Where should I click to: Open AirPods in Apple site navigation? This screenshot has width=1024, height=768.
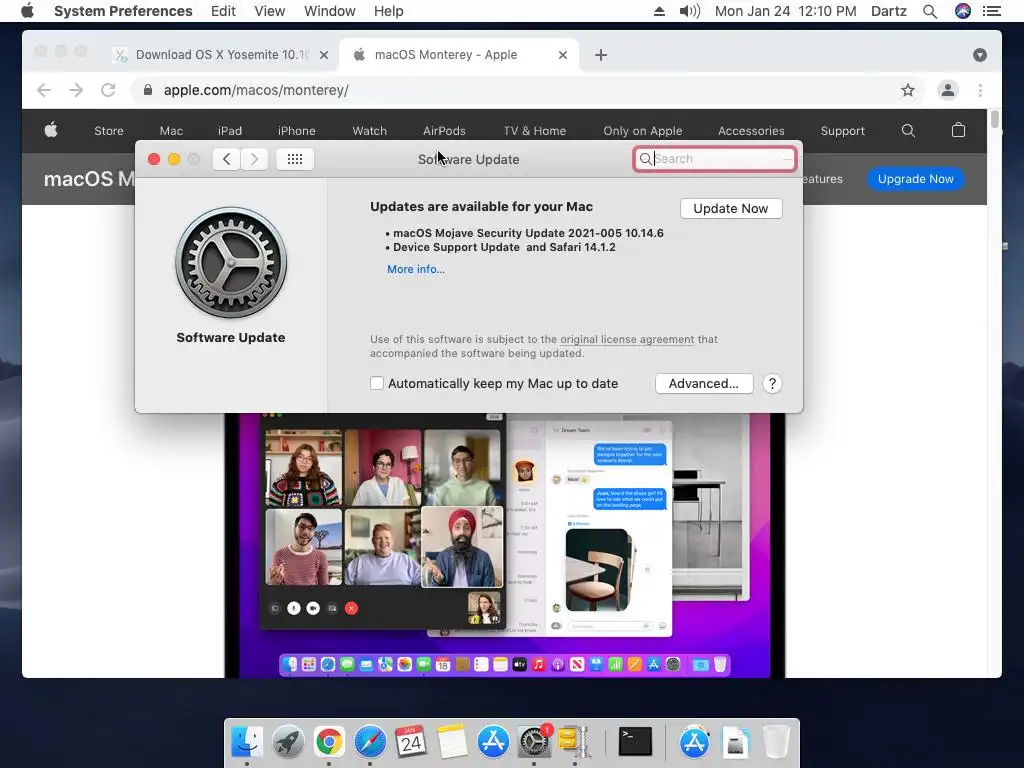click(444, 131)
